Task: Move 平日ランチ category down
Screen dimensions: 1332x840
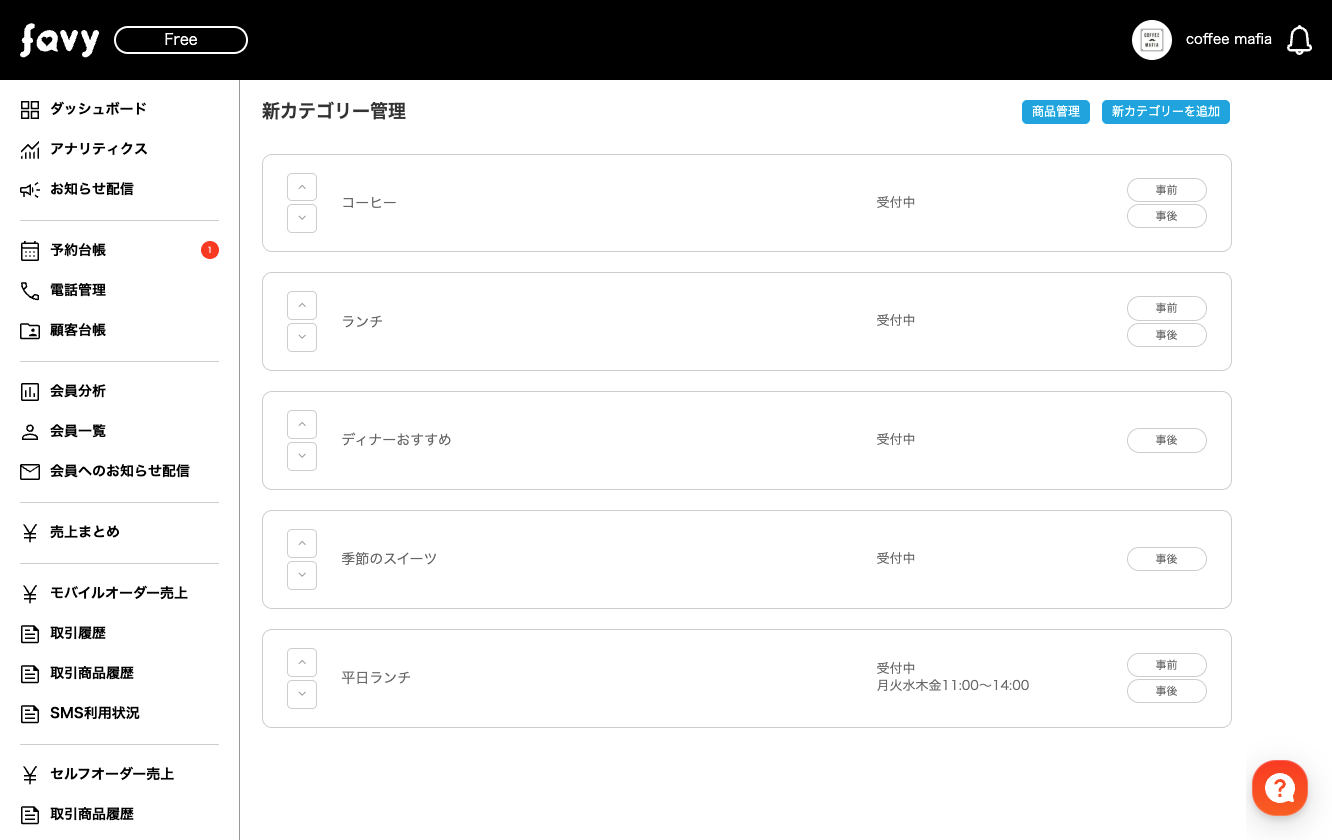Action: 302,694
